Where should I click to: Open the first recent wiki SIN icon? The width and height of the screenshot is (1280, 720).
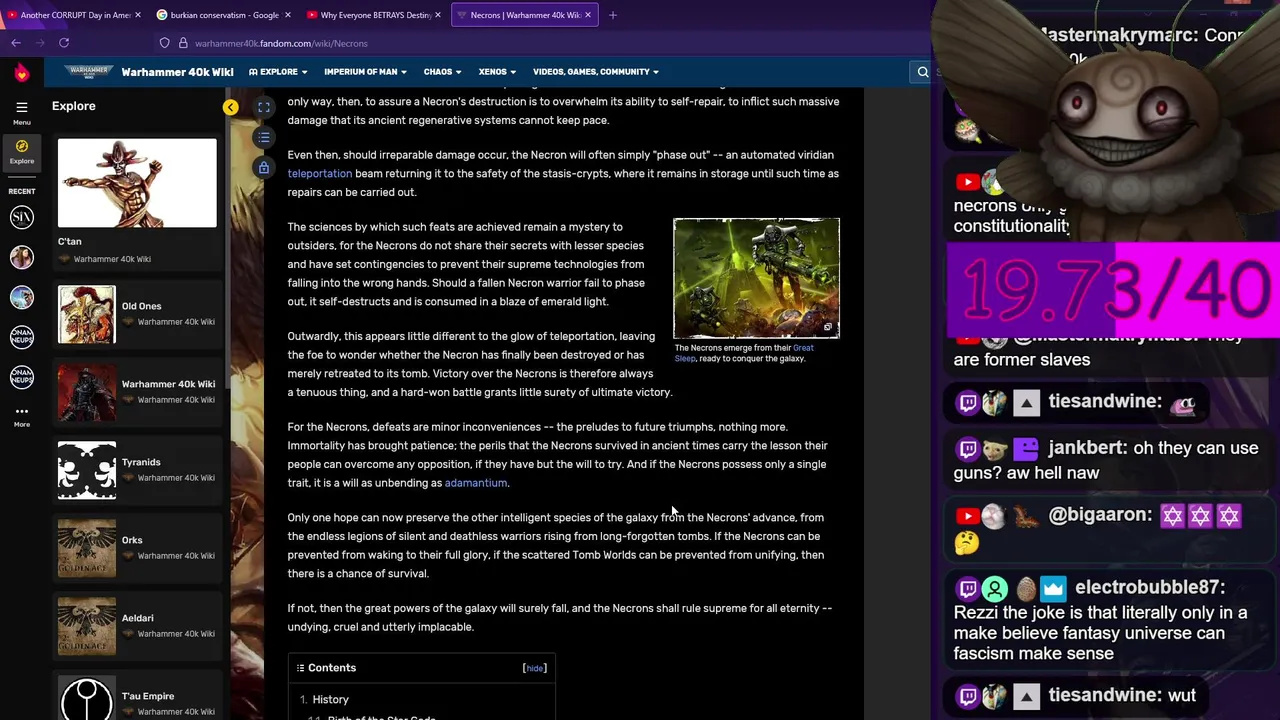21,217
